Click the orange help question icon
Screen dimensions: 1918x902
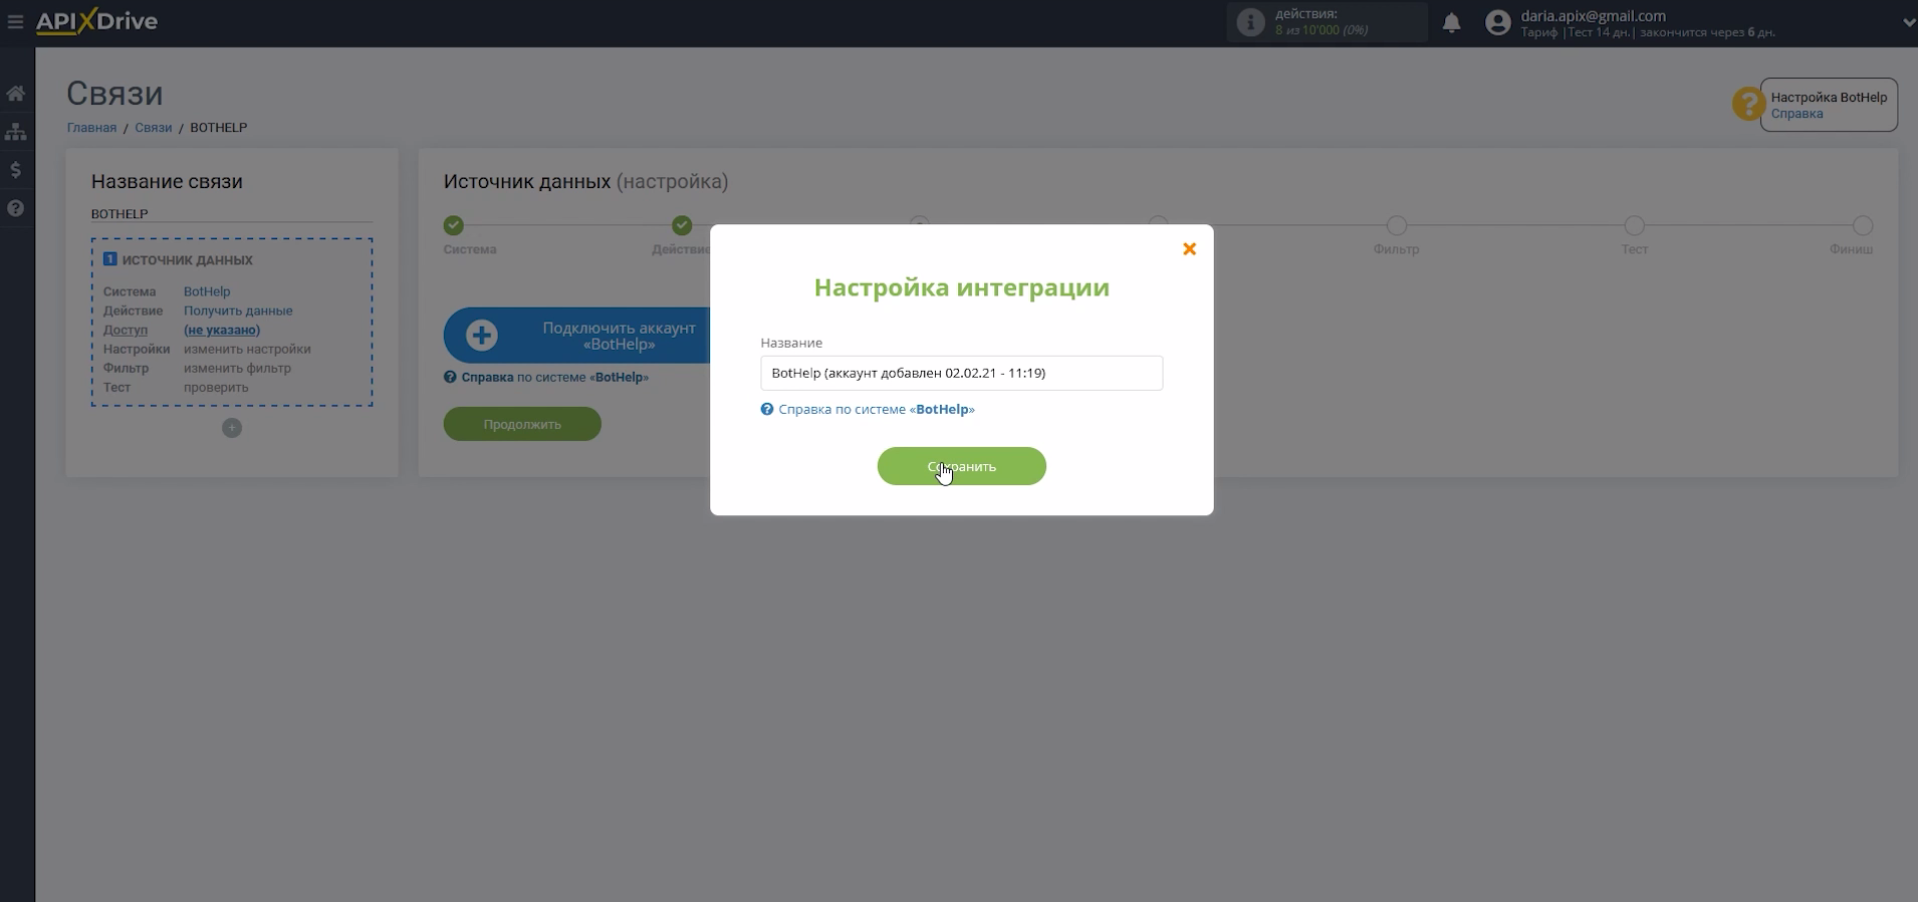[x=1748, y=103]
